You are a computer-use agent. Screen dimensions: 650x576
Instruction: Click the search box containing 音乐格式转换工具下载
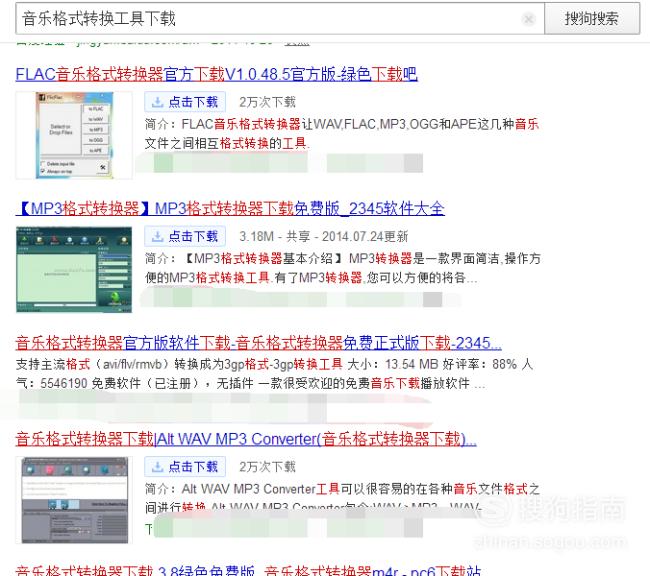[x=280, y=19]
